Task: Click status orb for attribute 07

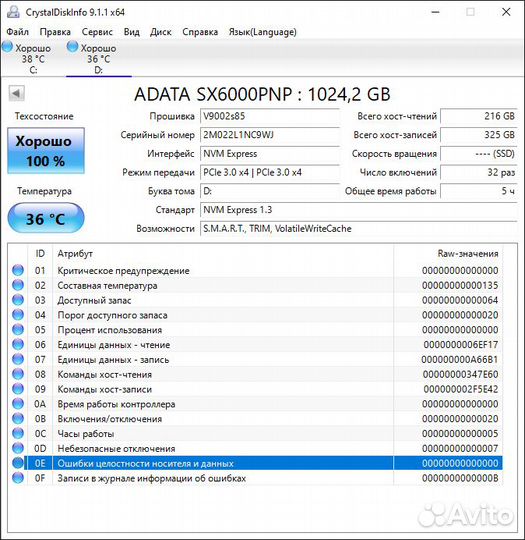Action: click(18, 359)
